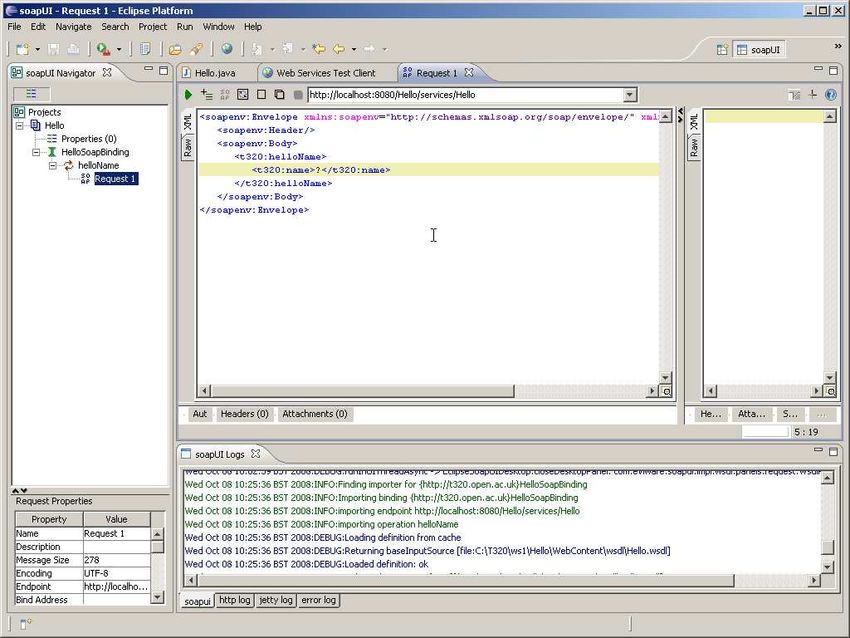Click the response He... button
Image resolution: width=850 pixels, height=638 pixels.
coord(710,414)
